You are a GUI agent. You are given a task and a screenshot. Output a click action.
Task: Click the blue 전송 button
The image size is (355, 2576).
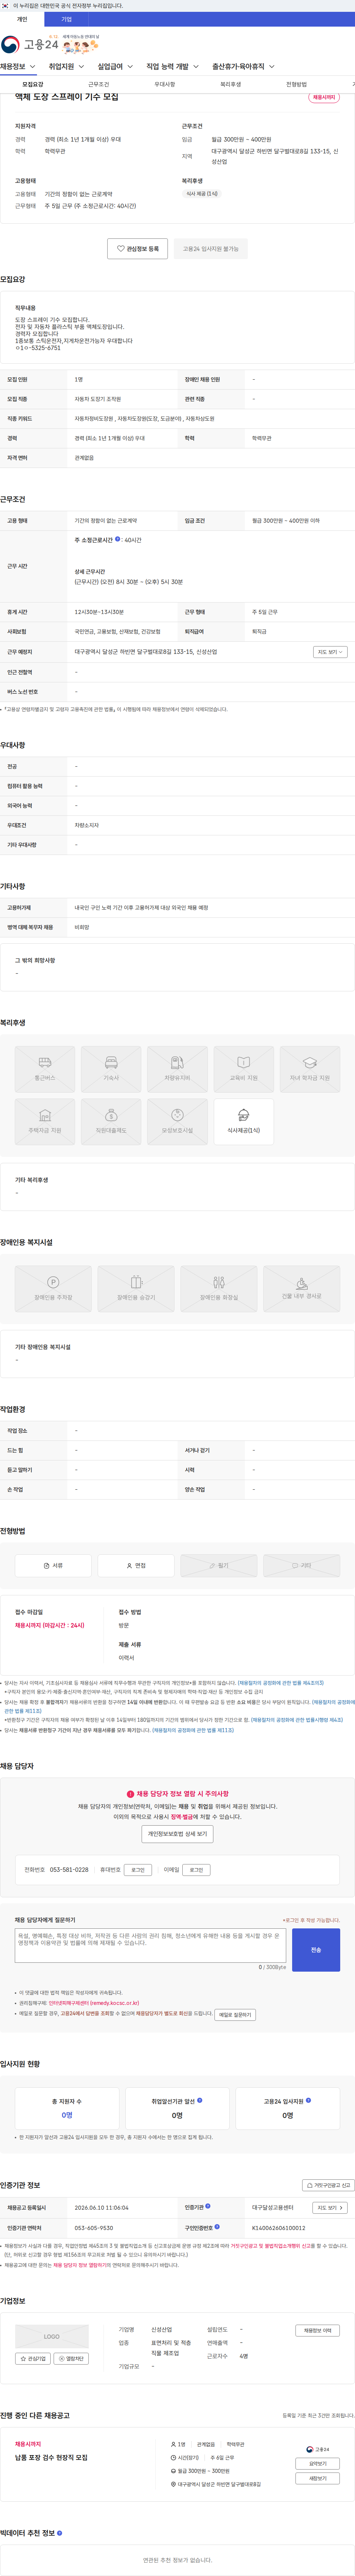point(316,1949)
